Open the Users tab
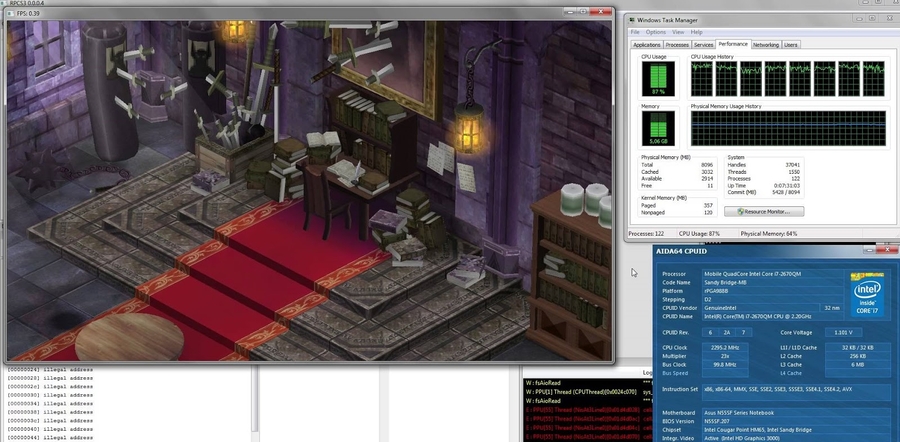This screenshot has height=442, width=900. click(791, 45)
